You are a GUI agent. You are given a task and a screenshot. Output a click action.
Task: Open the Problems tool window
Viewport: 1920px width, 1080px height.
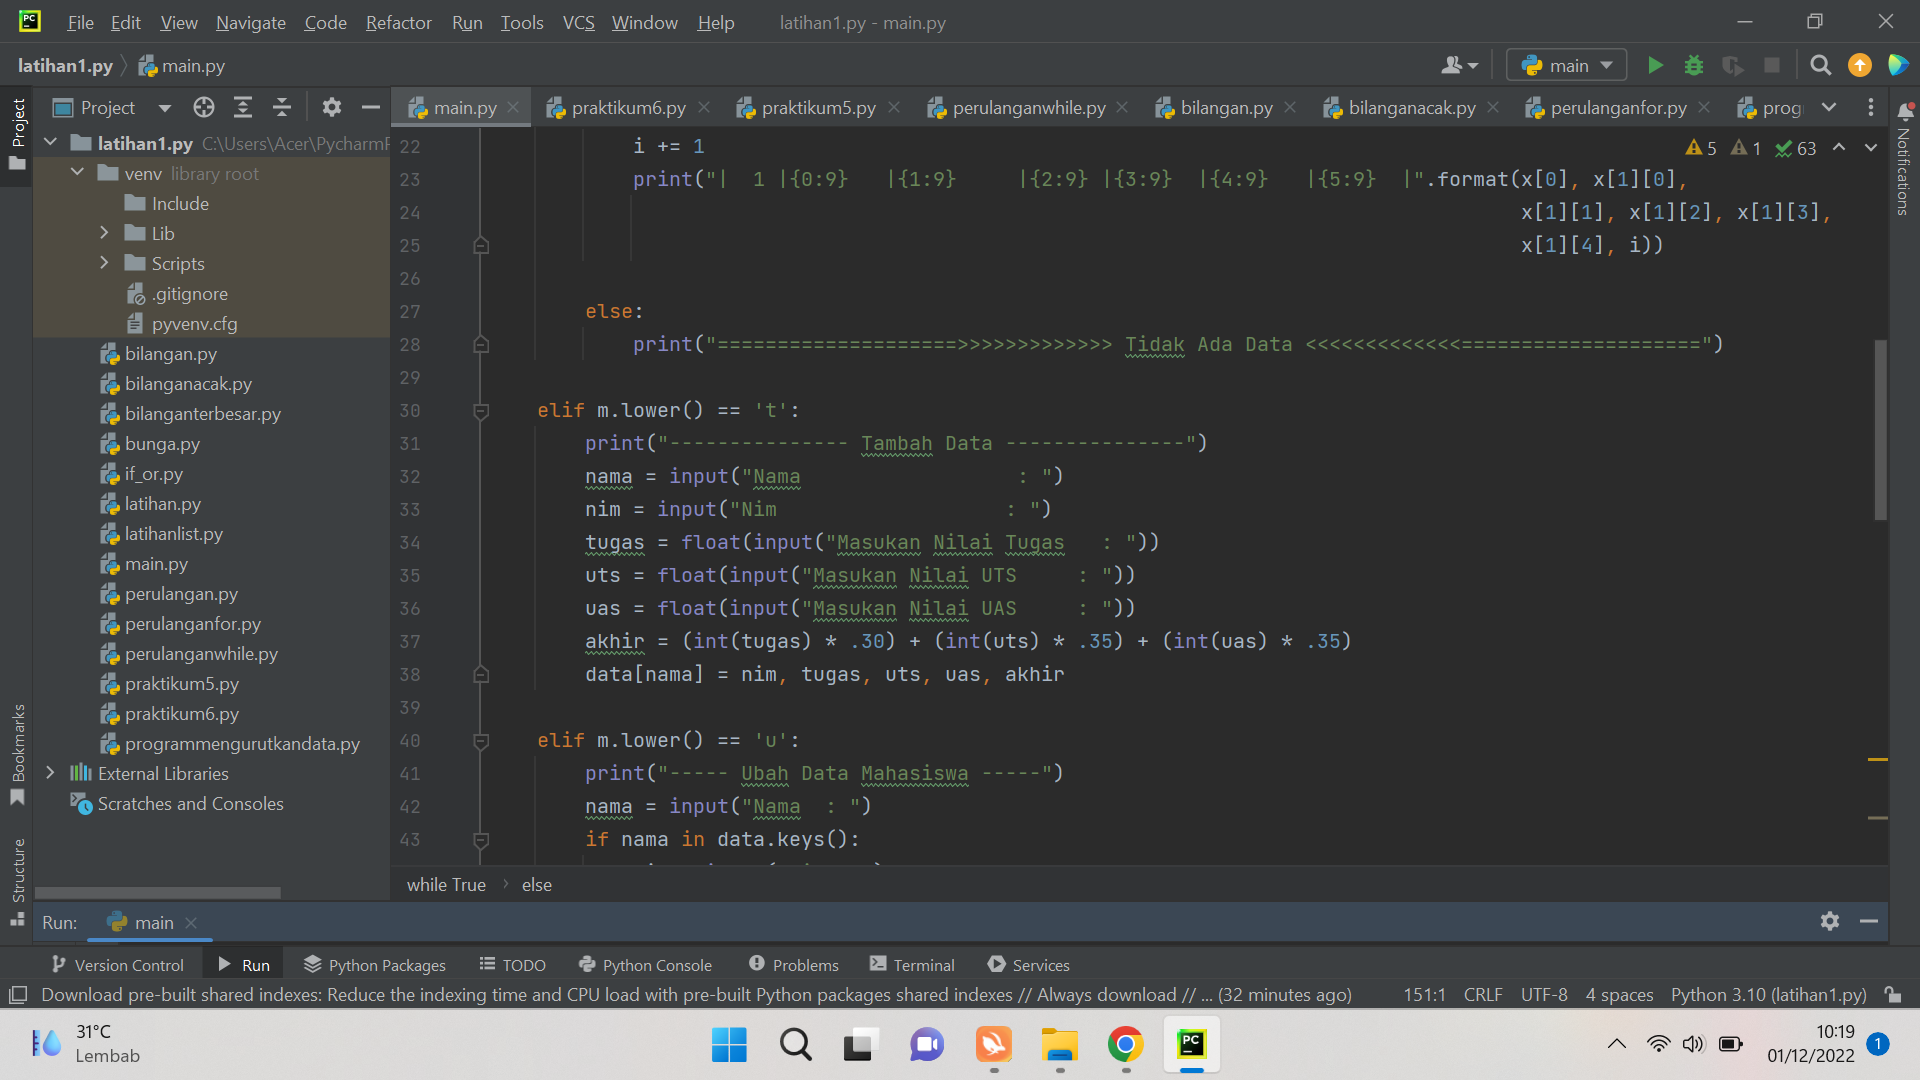pyautogui.click(x=794, y=965)
